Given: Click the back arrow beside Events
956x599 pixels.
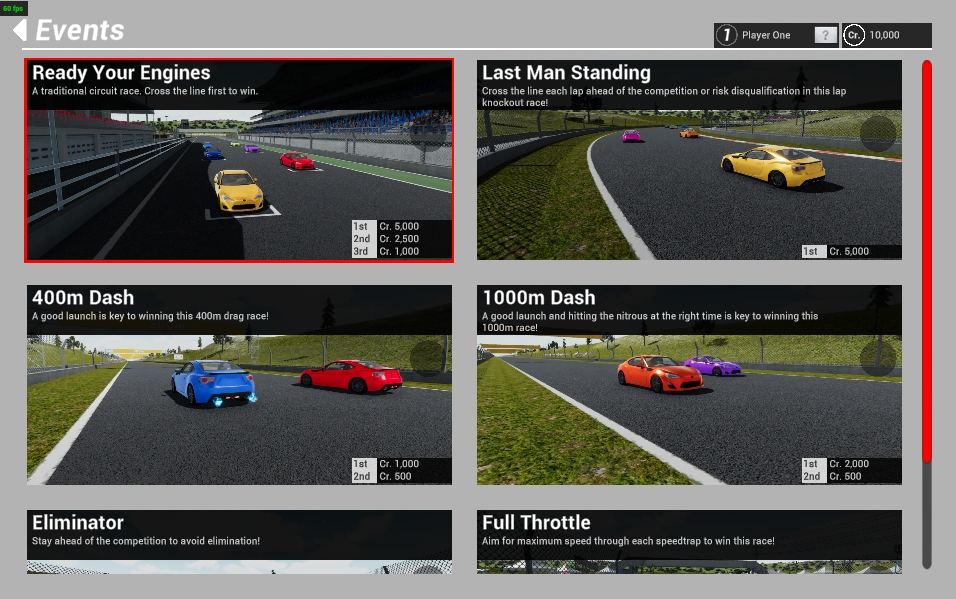Looking at the screenshot, I should point(19,30).
